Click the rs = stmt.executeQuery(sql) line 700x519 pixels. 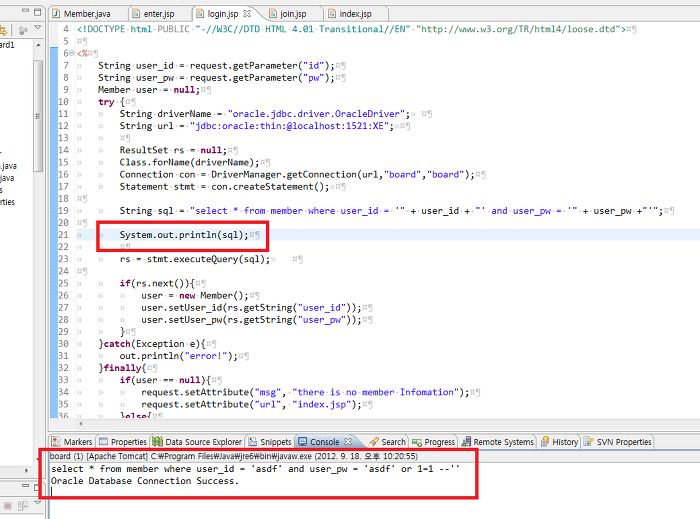[195, 259]
